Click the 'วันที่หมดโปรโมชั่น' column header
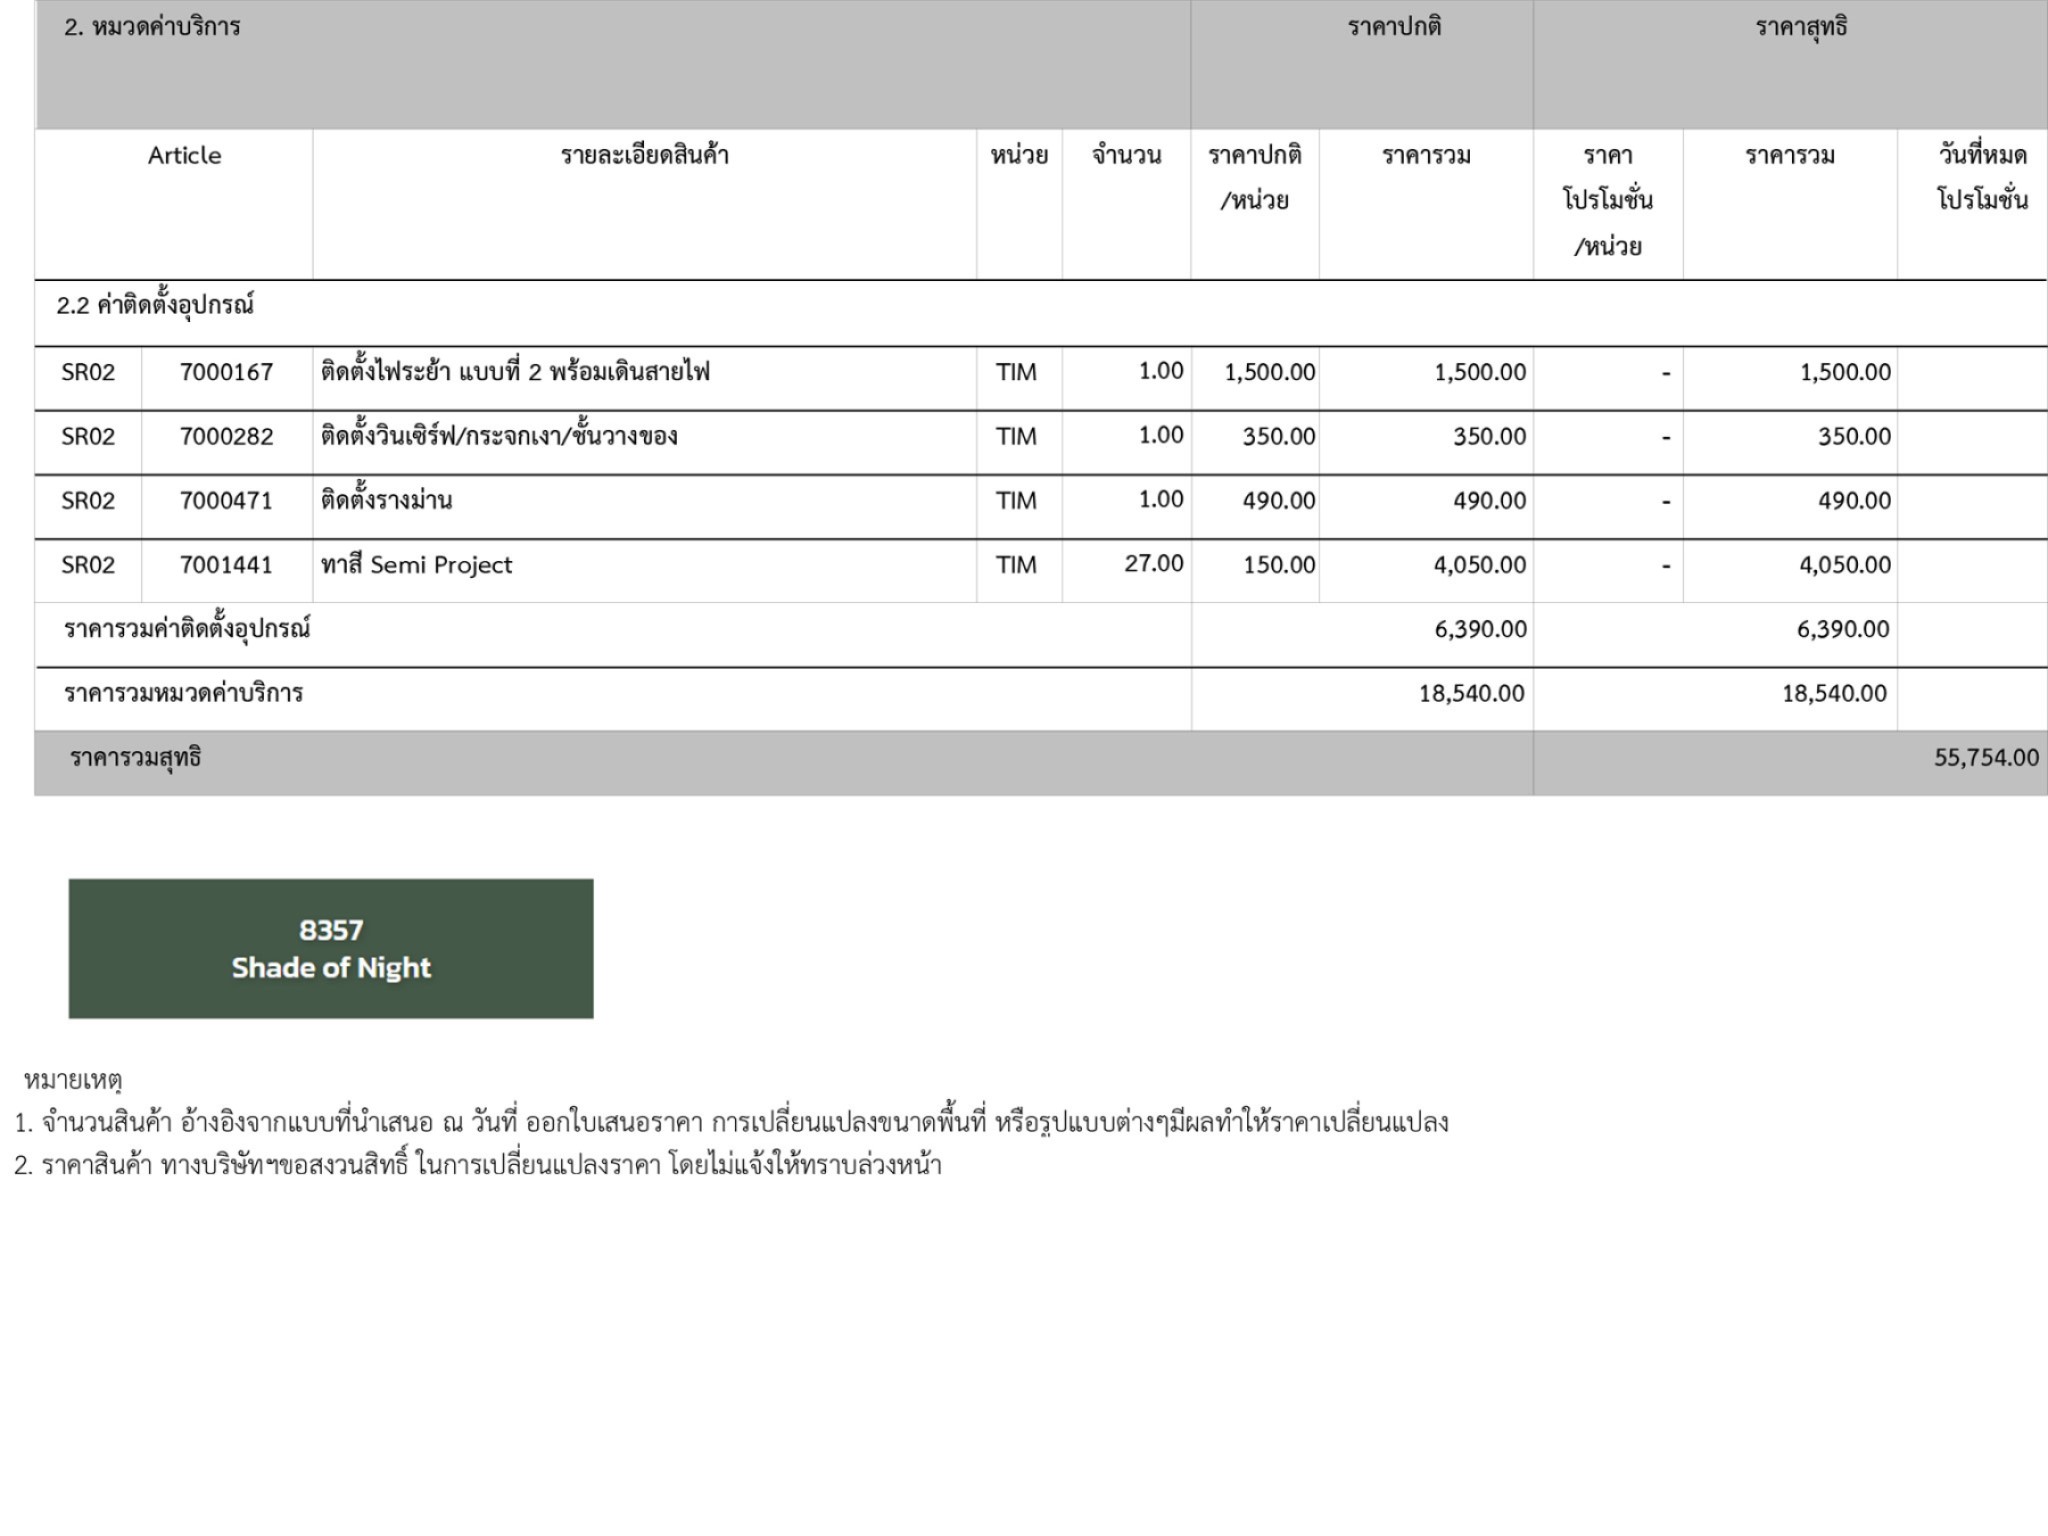Viewport: 2048px width, 1536px height. point(1981,177)
